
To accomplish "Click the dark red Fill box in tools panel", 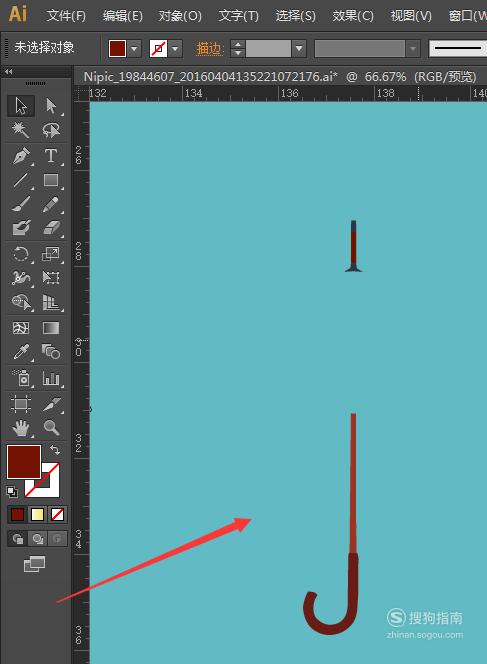I will (x=24, y=462).
